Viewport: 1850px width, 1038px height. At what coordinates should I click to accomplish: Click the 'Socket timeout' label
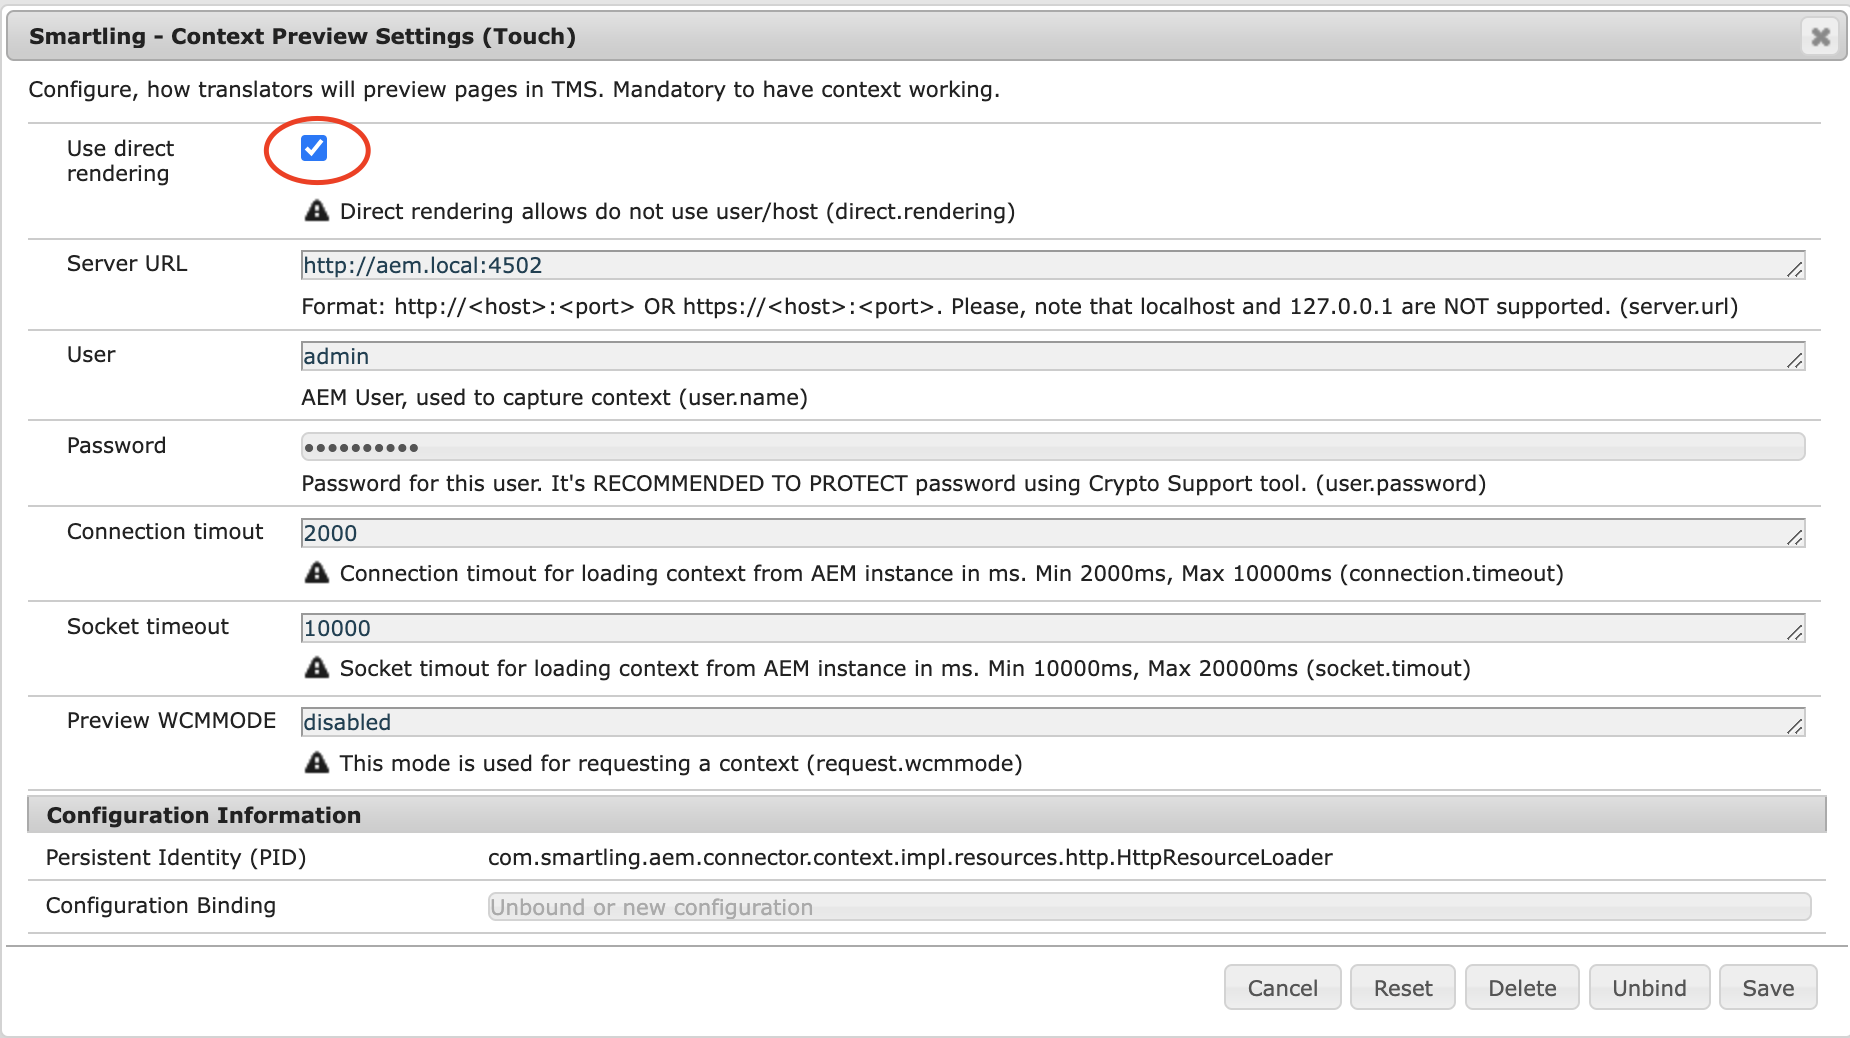pos(148,627)
